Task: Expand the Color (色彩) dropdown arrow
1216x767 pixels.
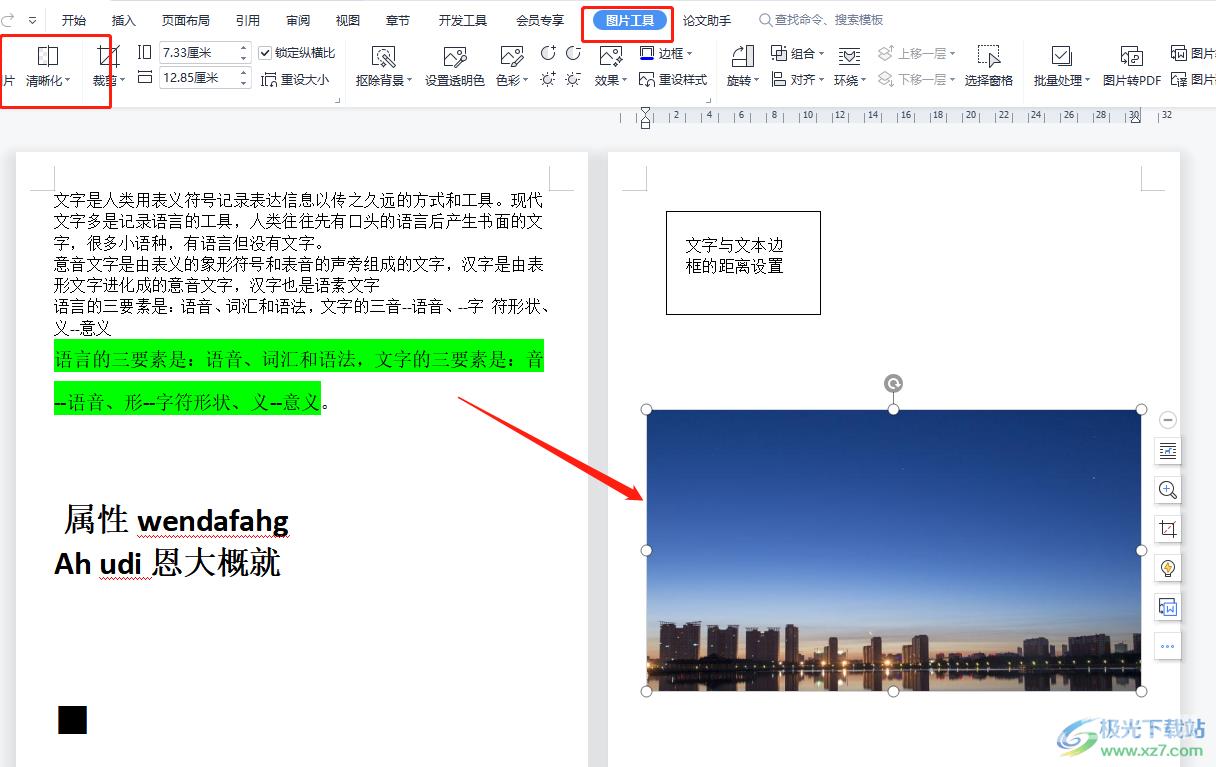Action: pos(526,81)
